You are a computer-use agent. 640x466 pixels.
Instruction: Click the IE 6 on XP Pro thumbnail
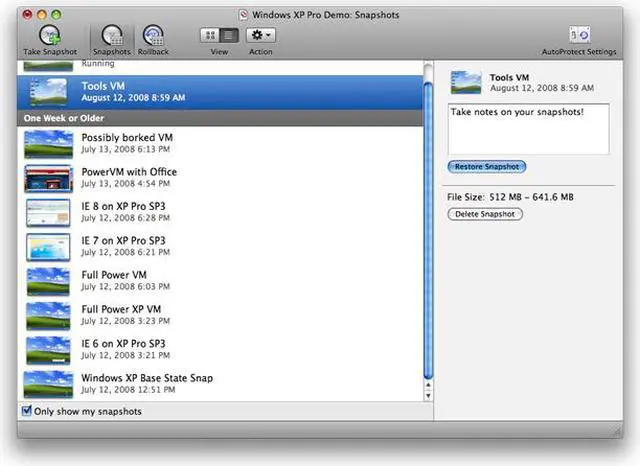[x=48, y=350]
